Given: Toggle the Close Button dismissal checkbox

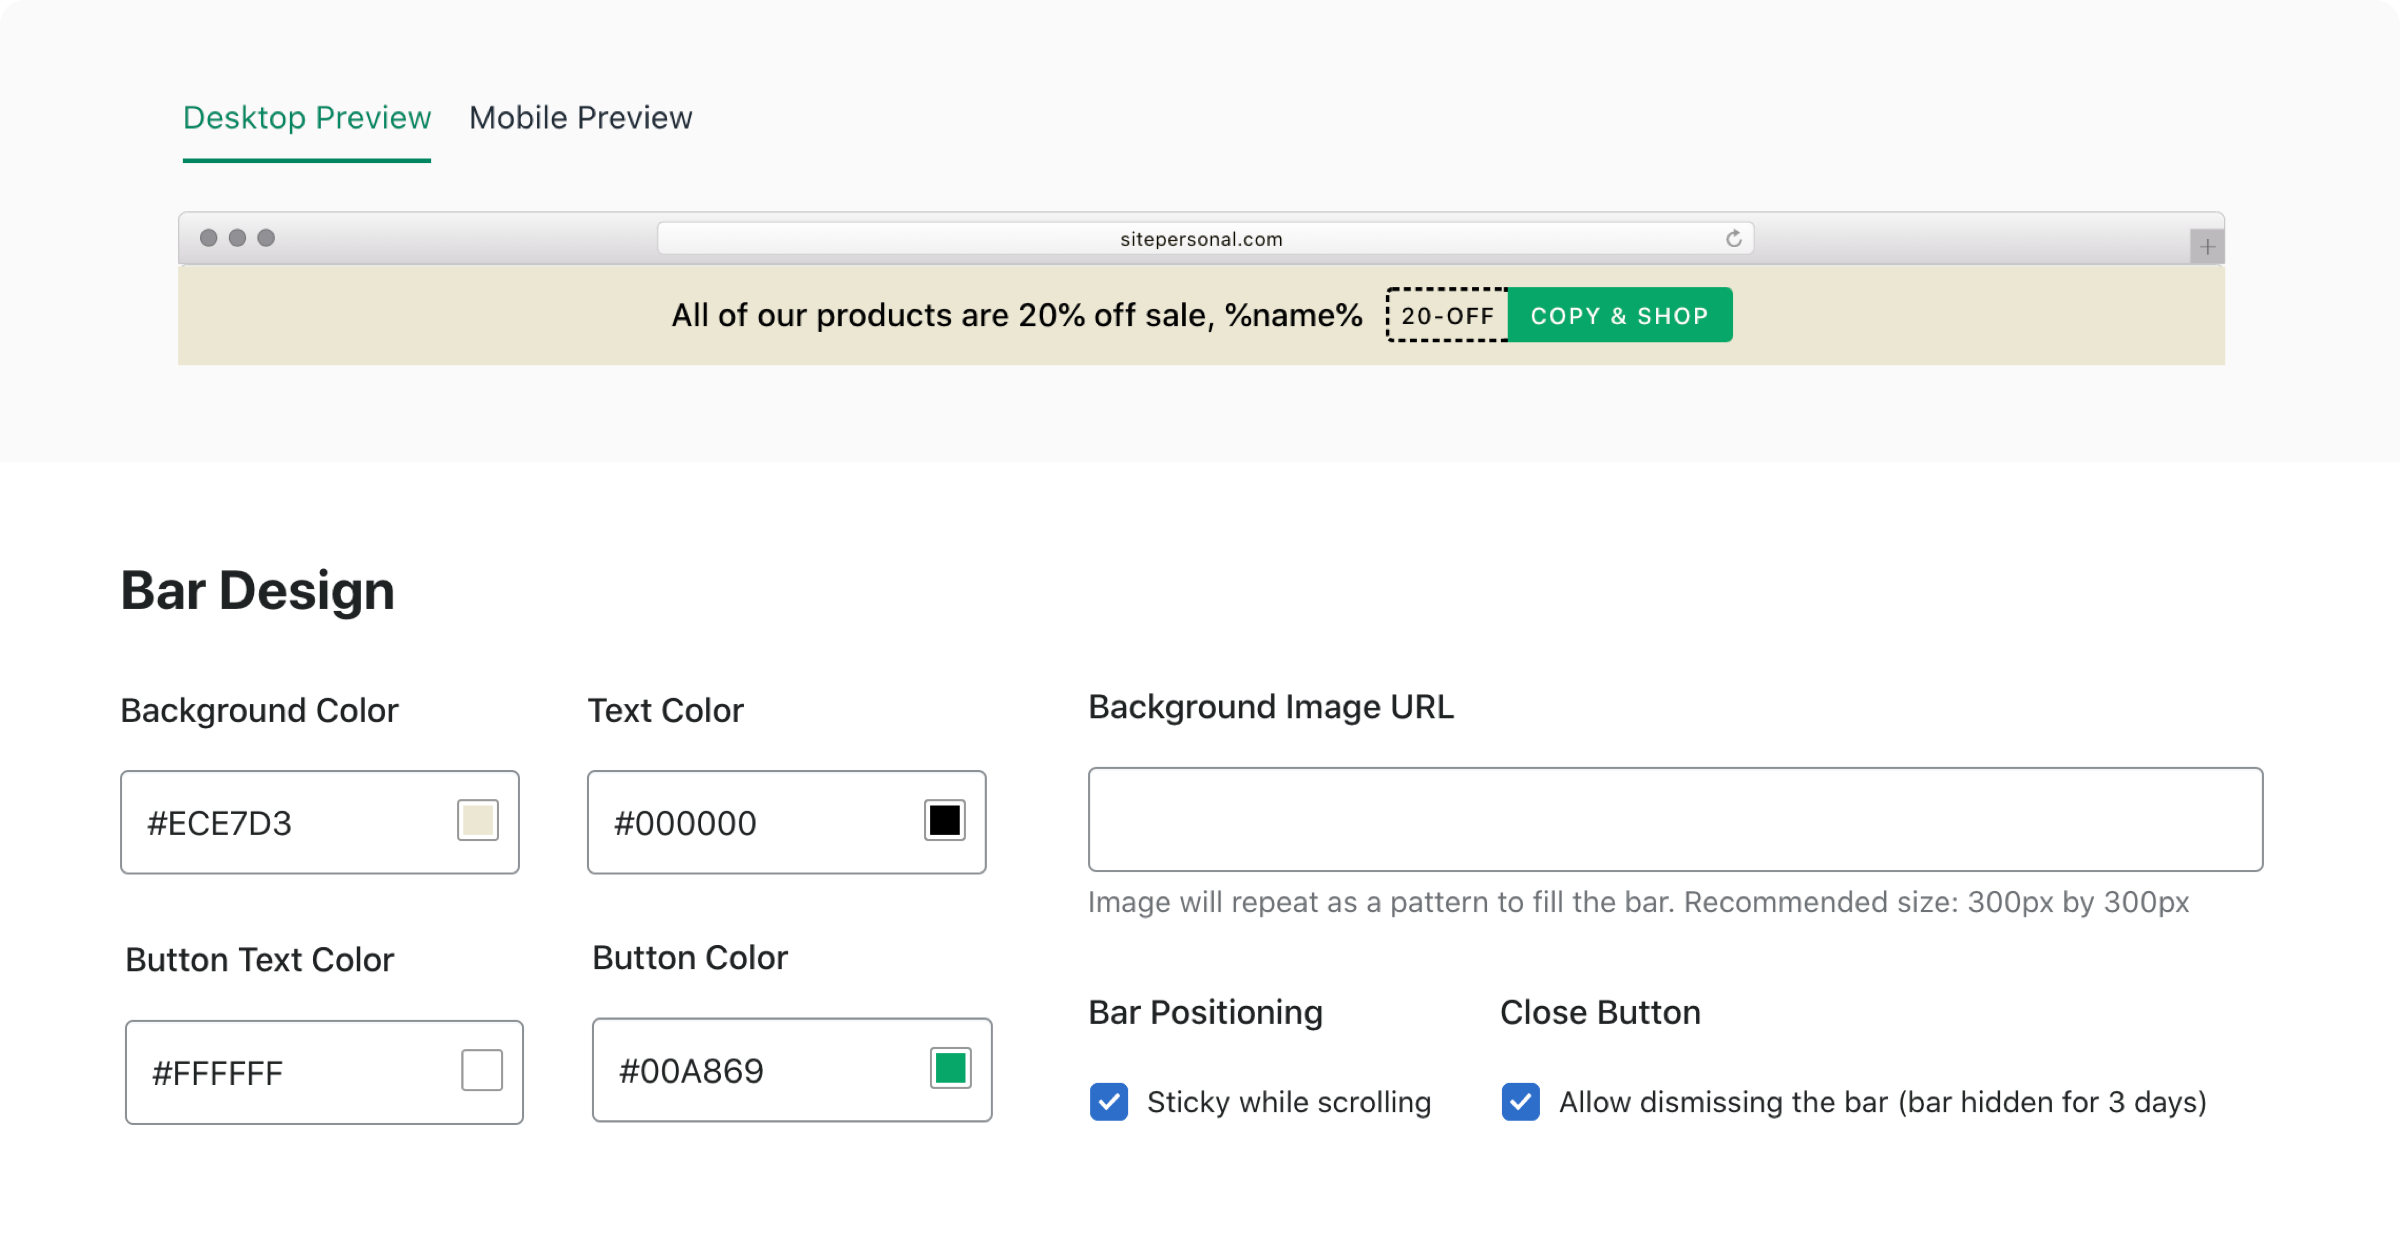Looking at the screenshot, I should click(x=1520, y=1101).
